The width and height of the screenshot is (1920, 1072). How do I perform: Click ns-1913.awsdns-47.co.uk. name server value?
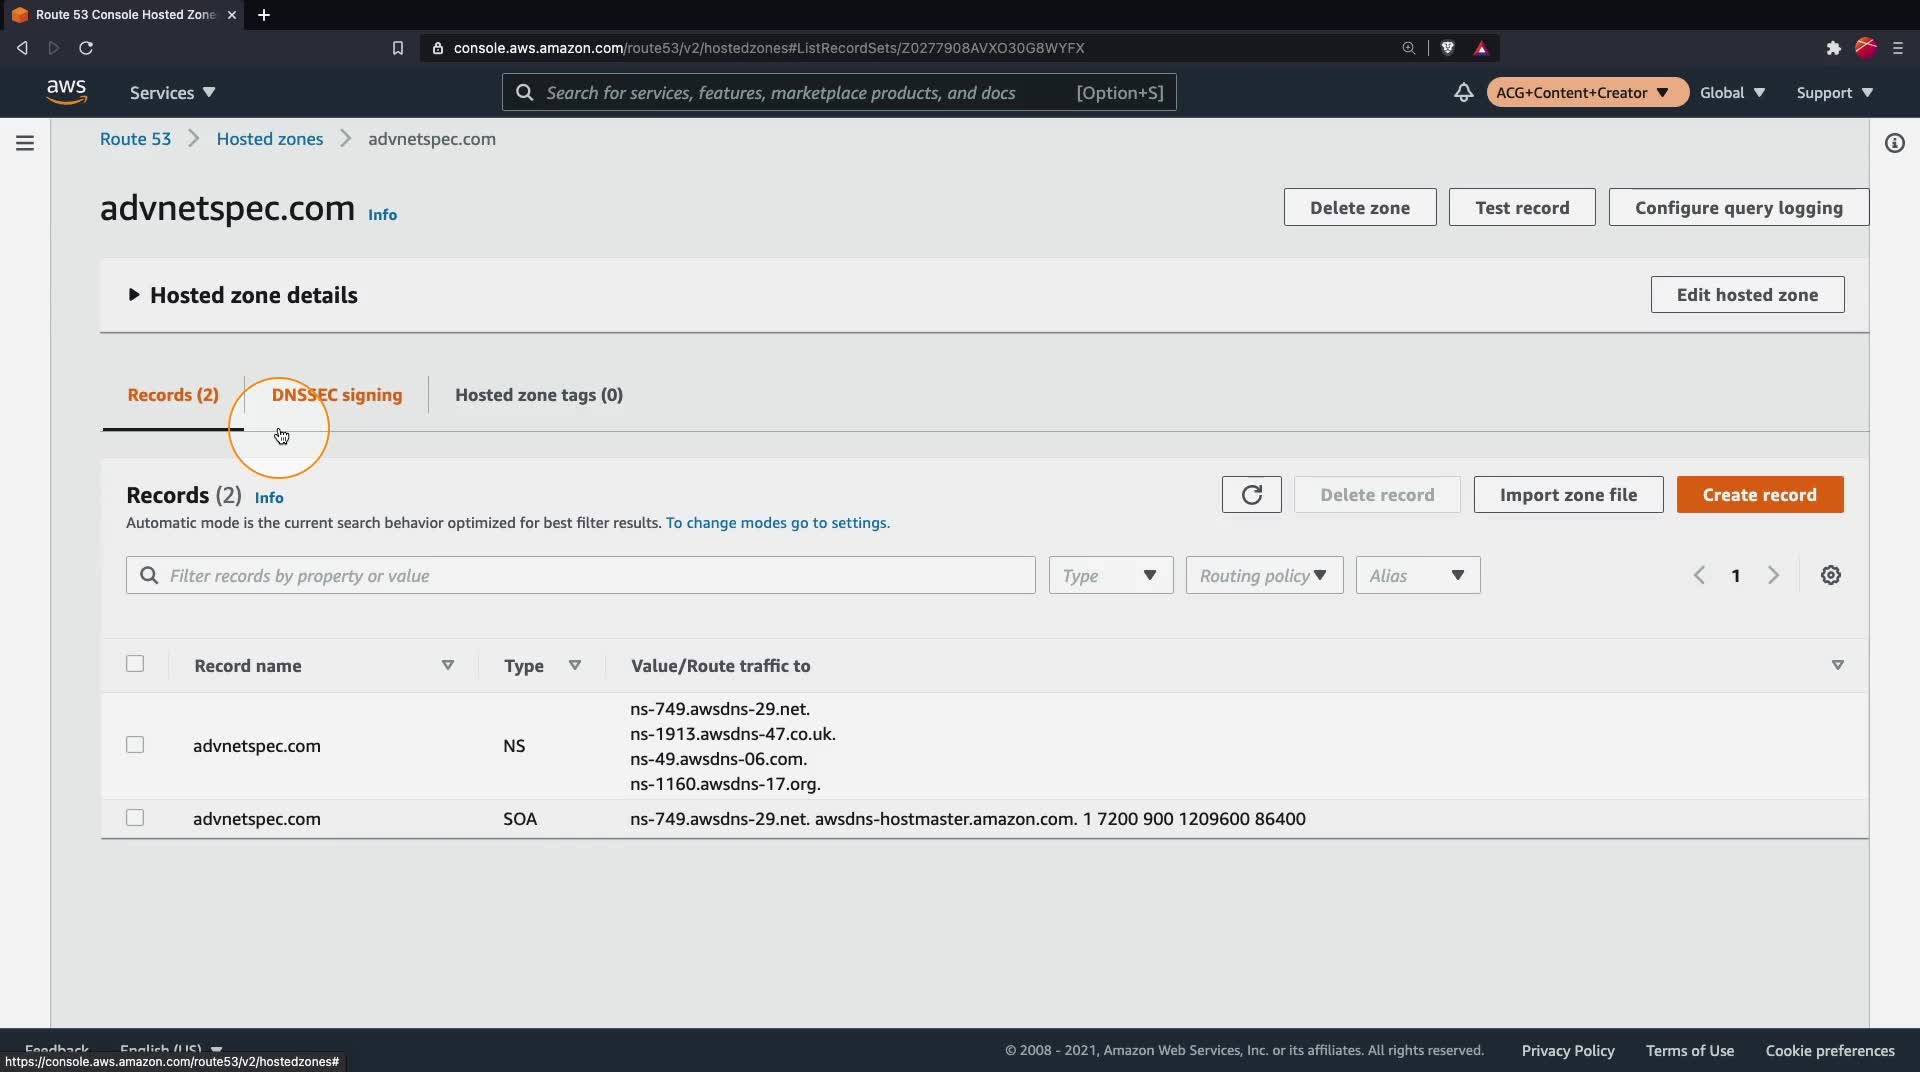coord(732,734)
